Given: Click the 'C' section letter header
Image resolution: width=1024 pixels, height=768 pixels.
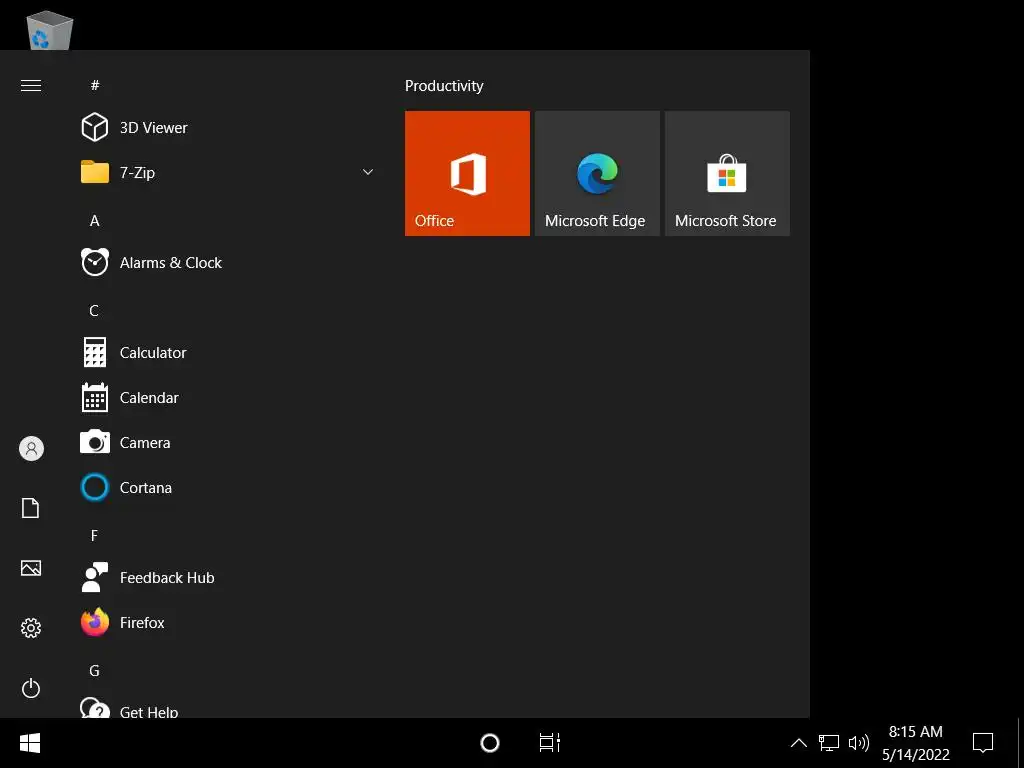Looking at the screenshot, I should (x=94, y=311).
